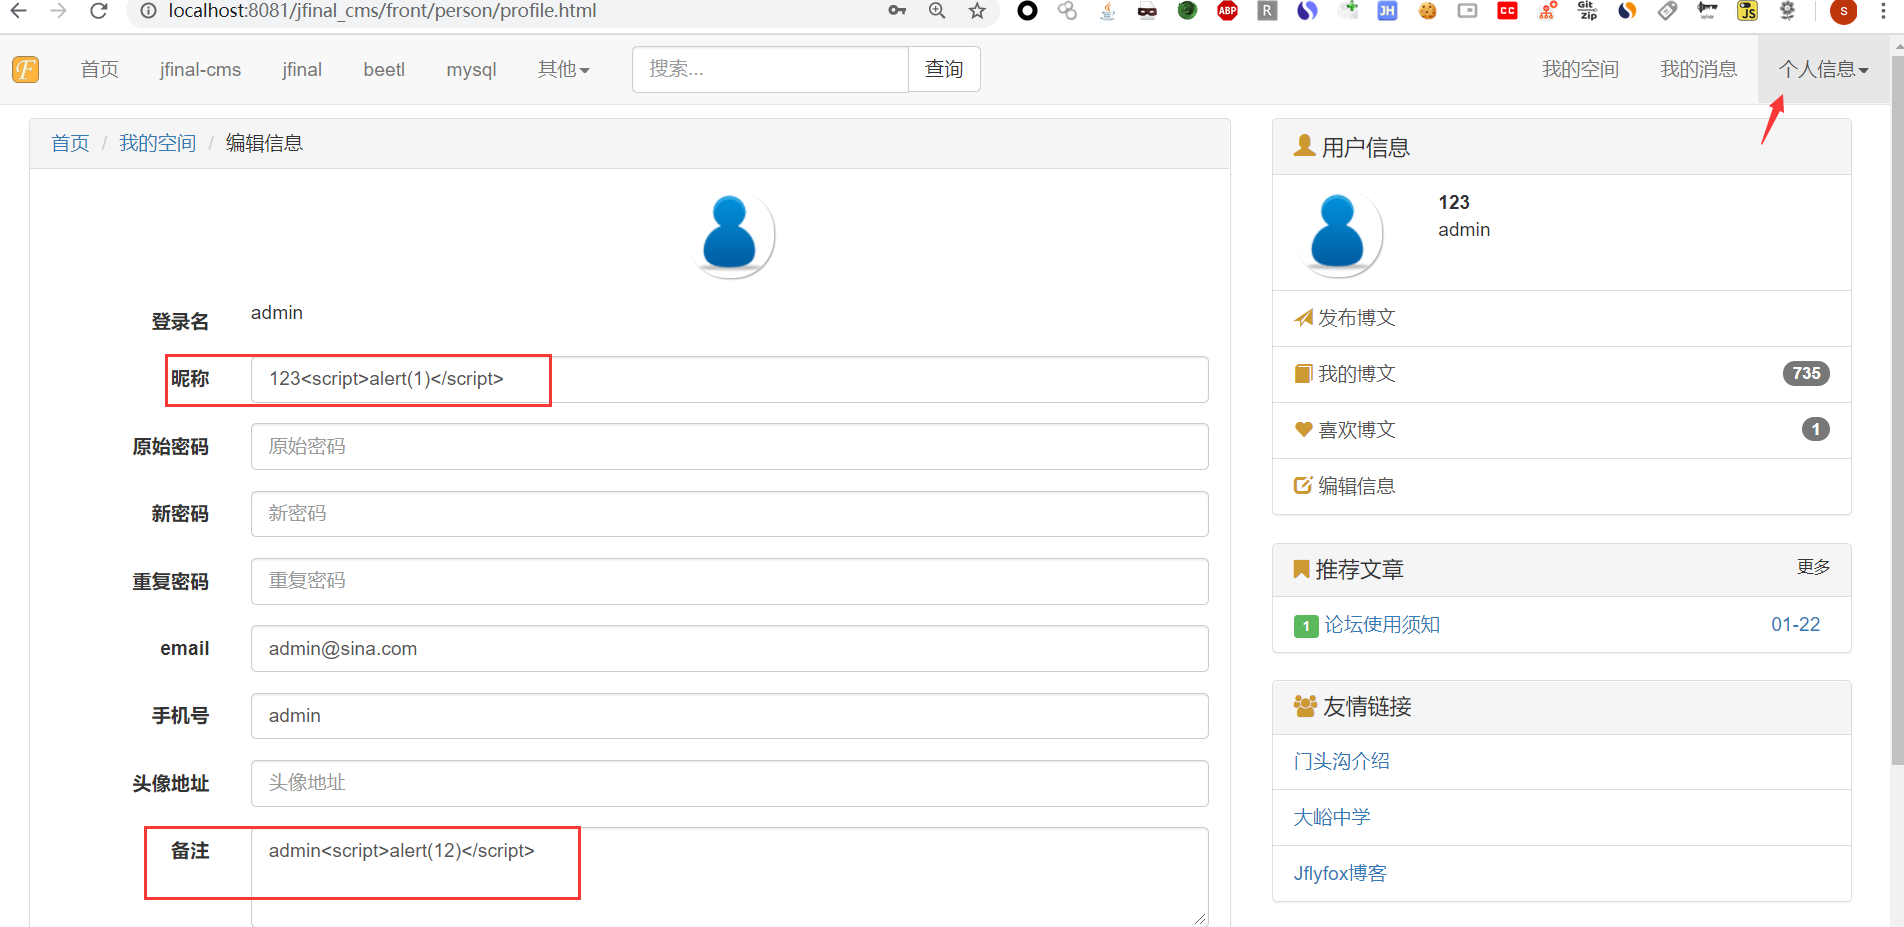Click the 原始密码 field

tap(729, 446)
